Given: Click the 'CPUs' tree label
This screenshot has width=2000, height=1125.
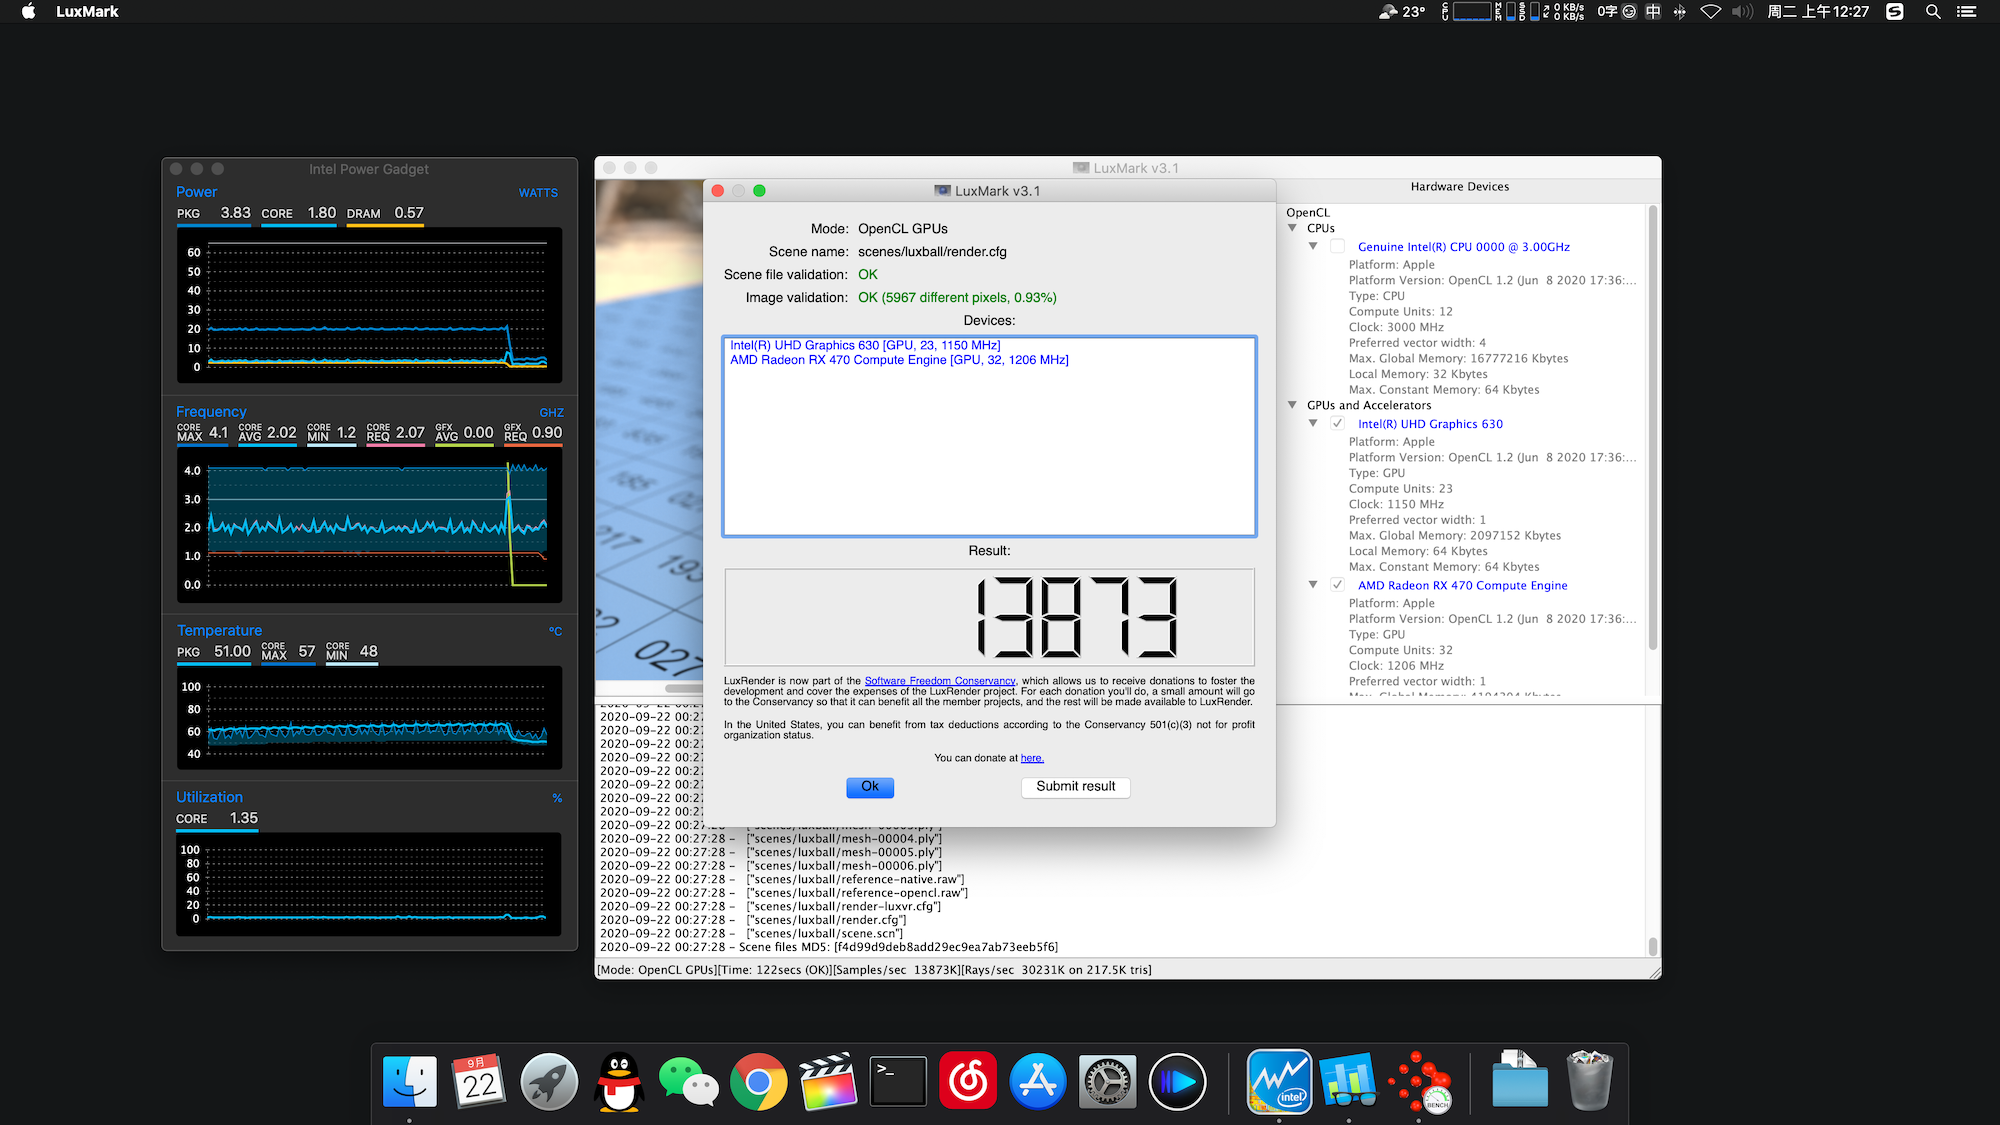Looking at the screenshot, I should click(1321, 229).
